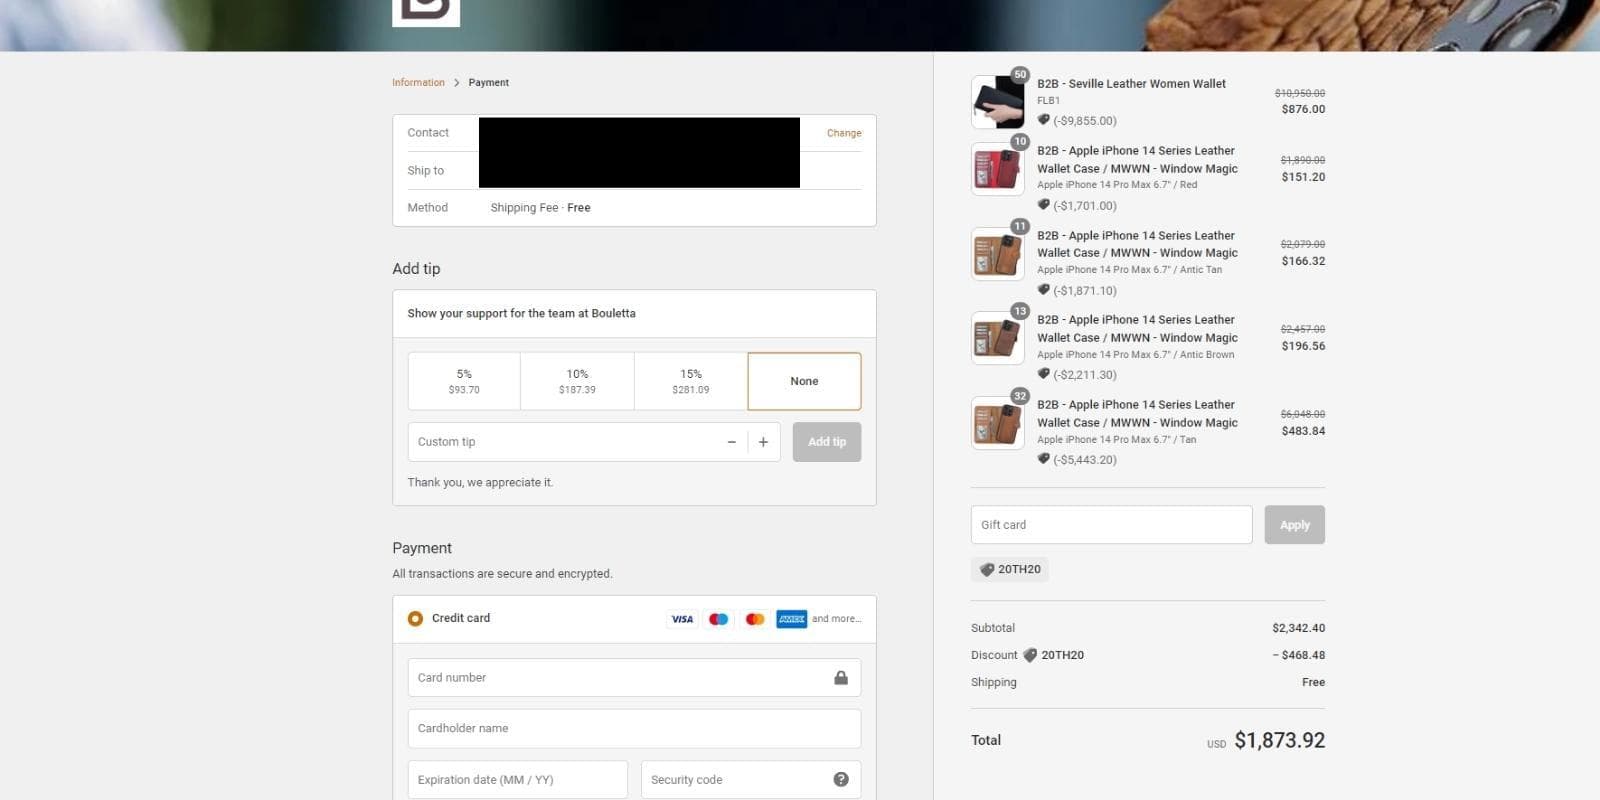This screenshot has width=1600, height=800.
Task: Go back to Information breadcrumb
Action: (x=418, y=83)
